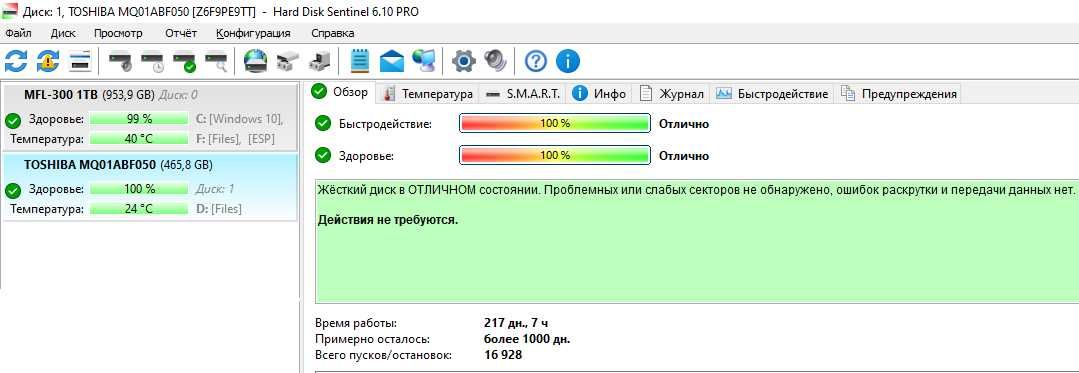1079x373 pixels.
Task: Click the gray drive with tower icon
Action: [319, 62]
